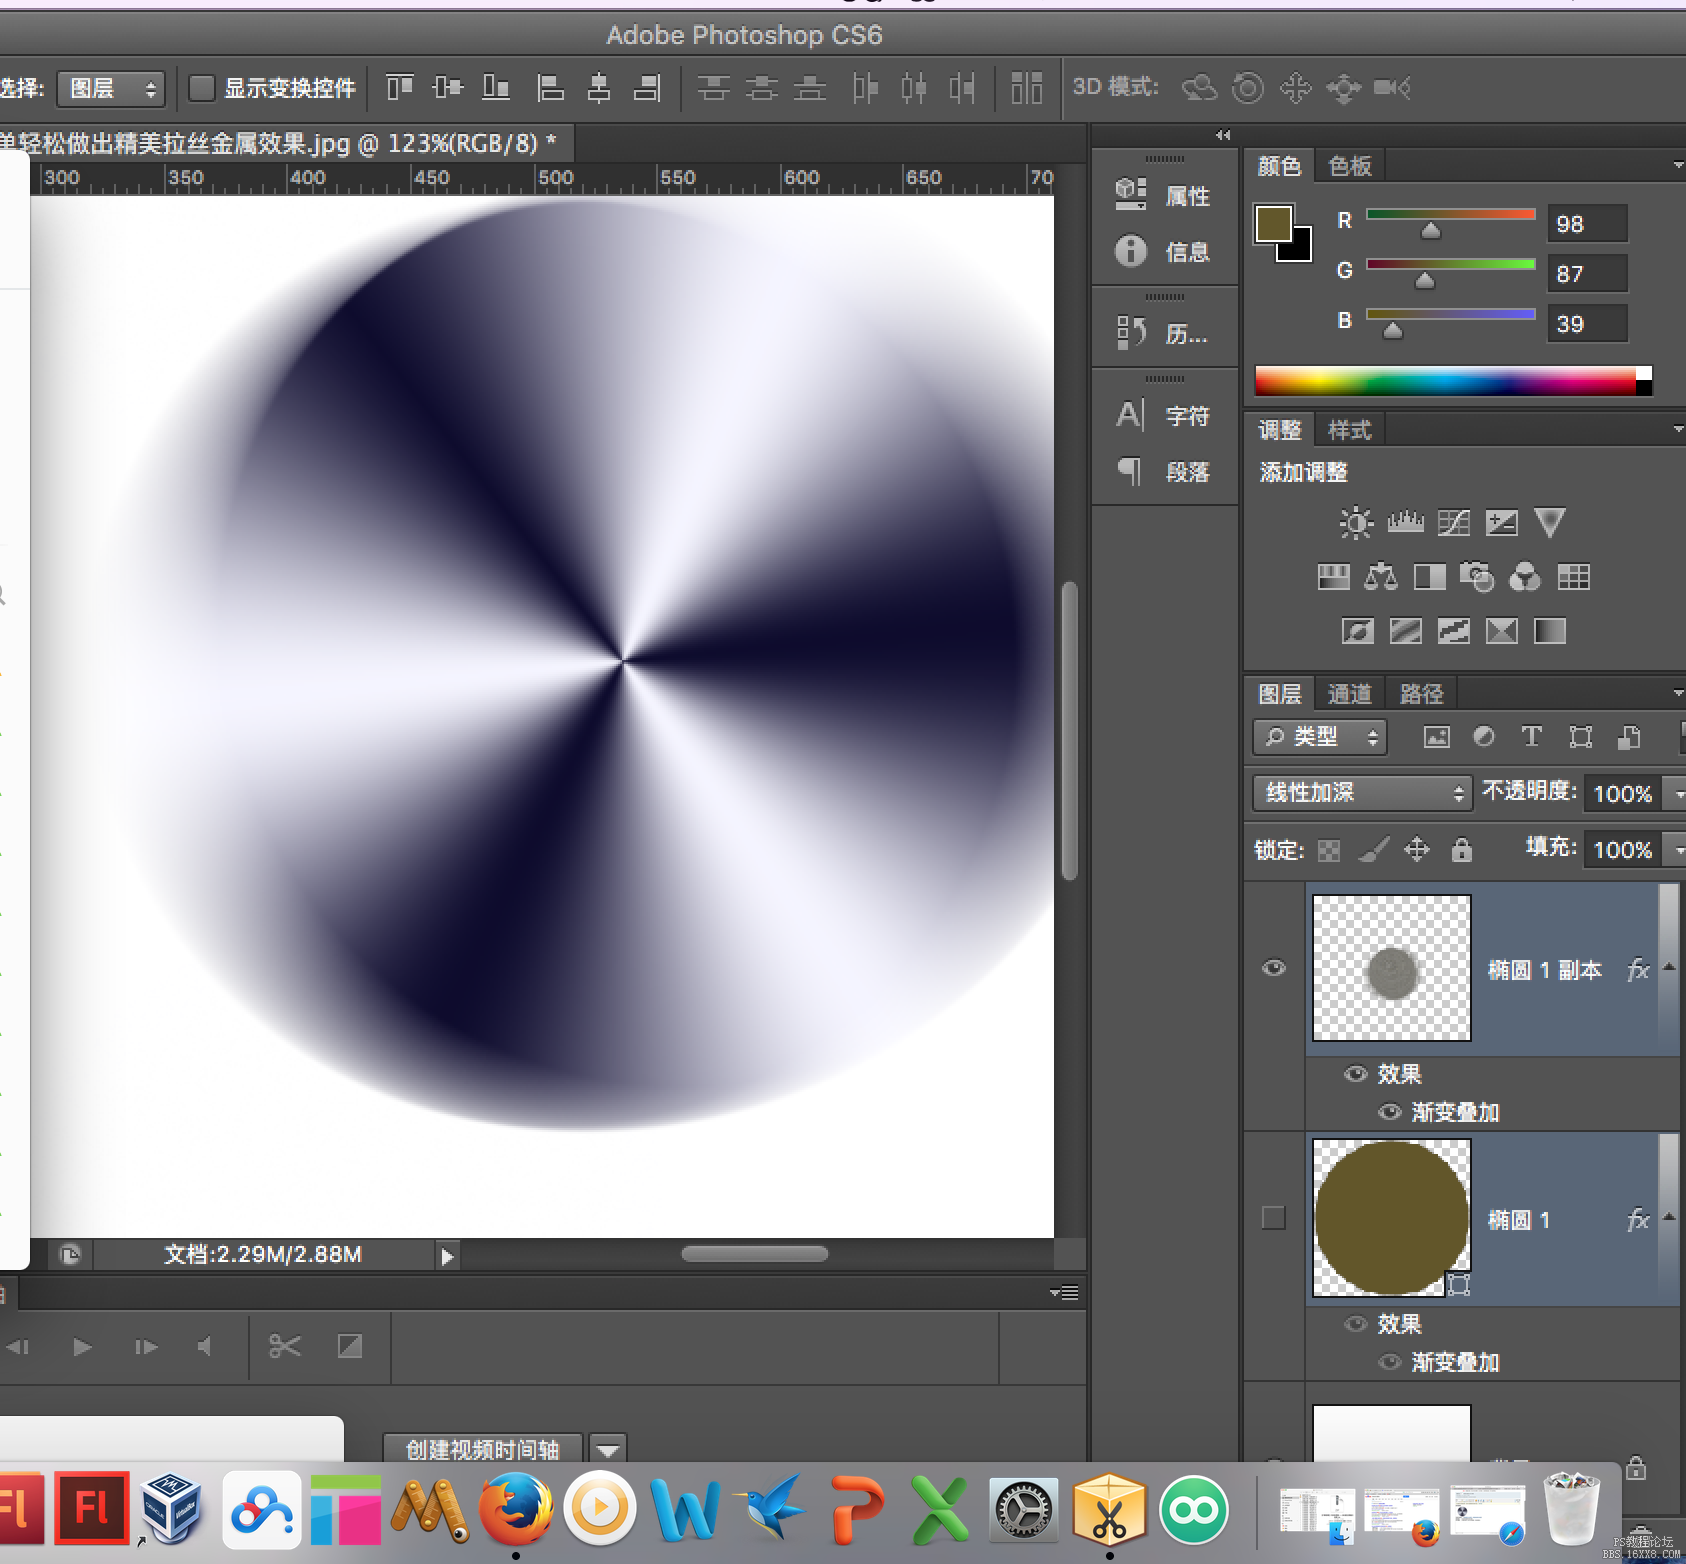Viewport: 1686px width, 1564px height.
Task: Open the Info panel icon
Action: (1131, 250)
